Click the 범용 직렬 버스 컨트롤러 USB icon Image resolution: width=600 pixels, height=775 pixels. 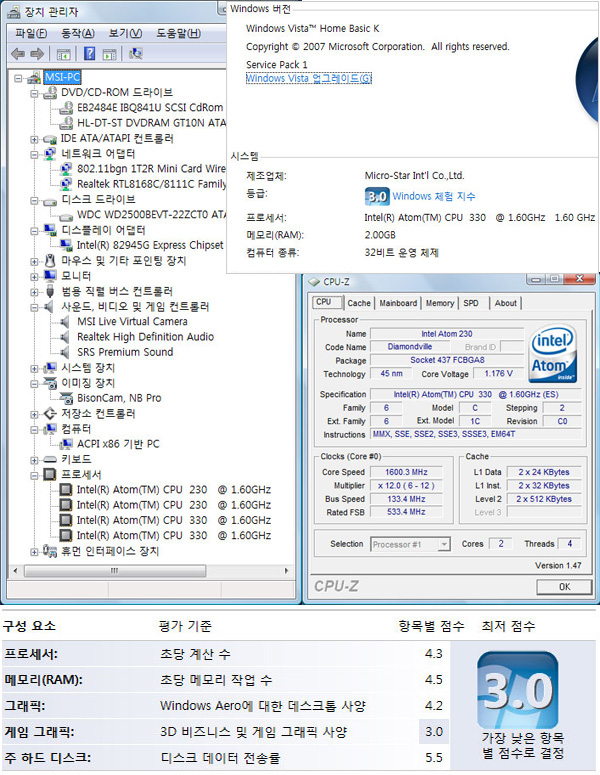50,291
